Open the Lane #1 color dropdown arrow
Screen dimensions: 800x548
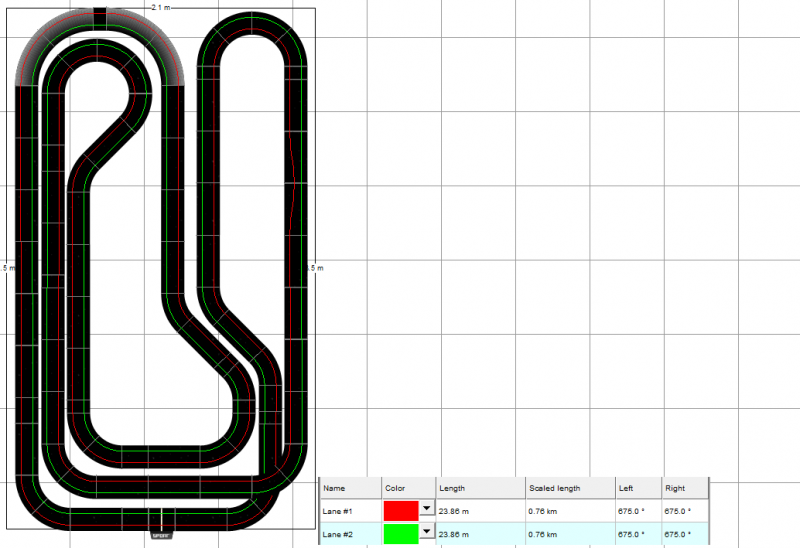[x=427, y=509]
